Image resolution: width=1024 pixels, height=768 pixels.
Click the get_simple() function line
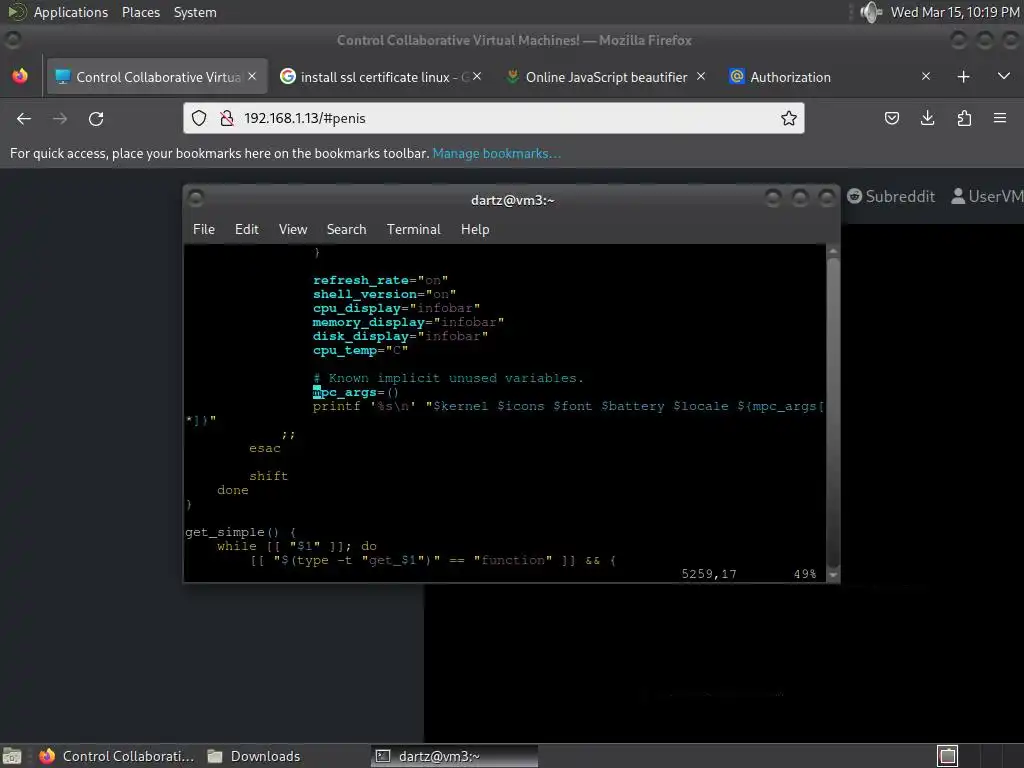(240, 532)
